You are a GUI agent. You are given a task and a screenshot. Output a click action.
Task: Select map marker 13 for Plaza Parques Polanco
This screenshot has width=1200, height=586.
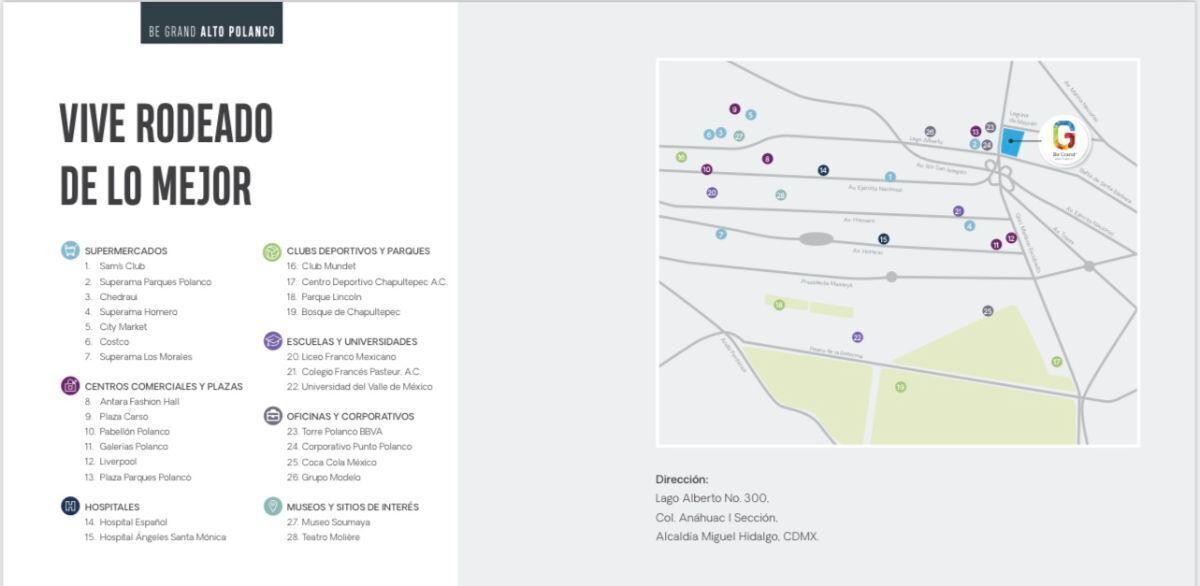(975, 131)
